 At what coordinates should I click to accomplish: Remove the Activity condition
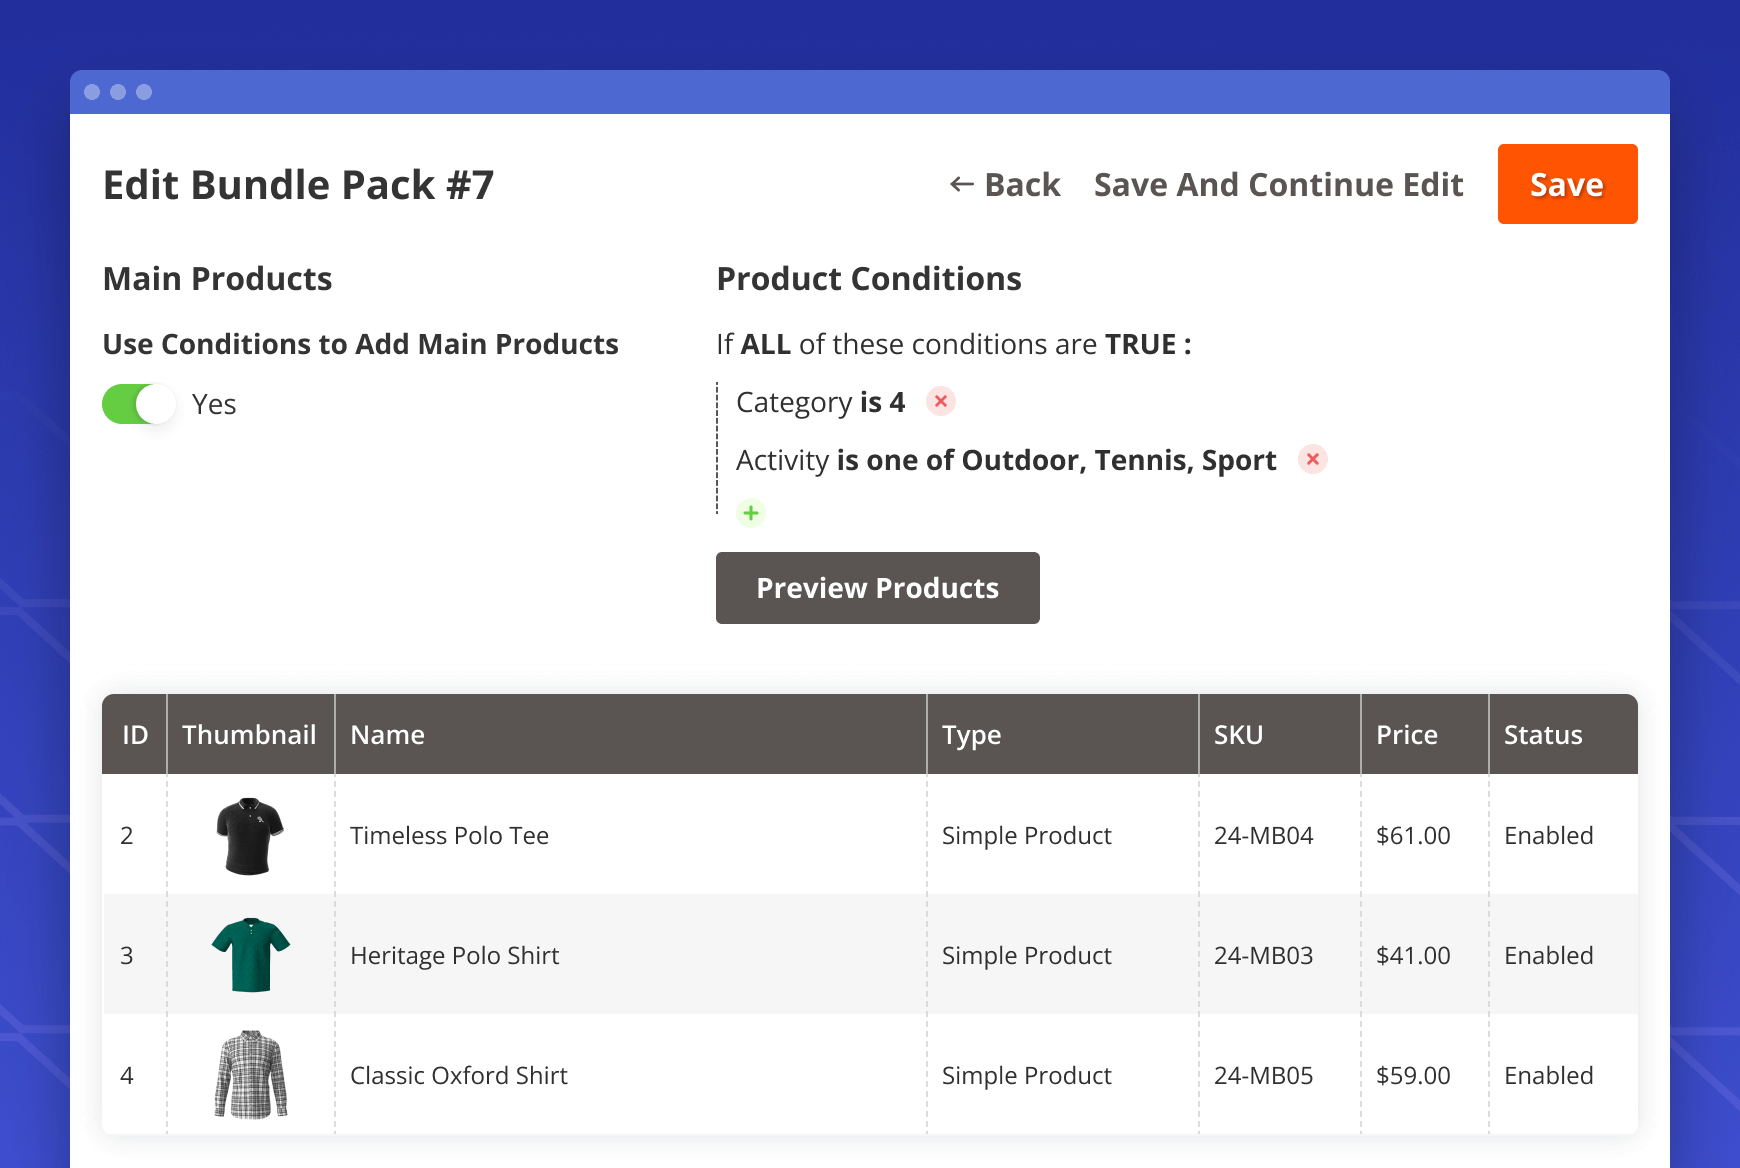pos(1313,459)
